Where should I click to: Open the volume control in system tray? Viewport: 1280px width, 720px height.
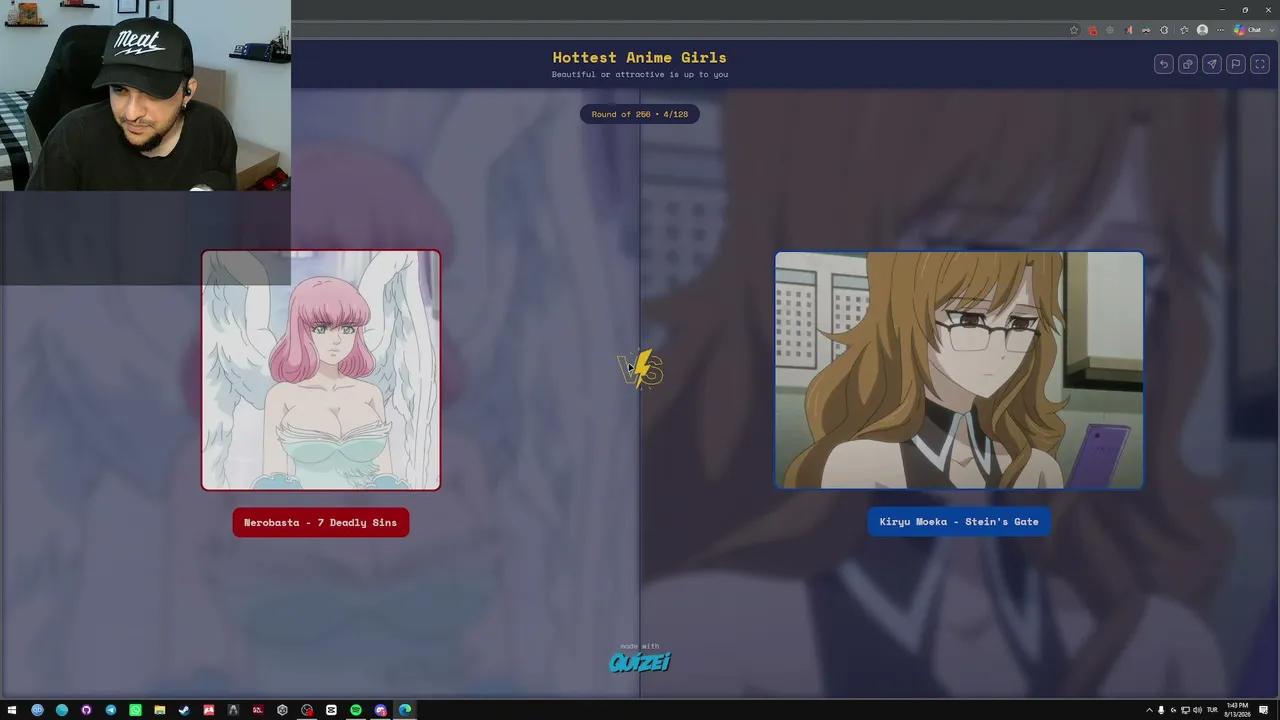pyautogui.click(x=1197, y=710)
